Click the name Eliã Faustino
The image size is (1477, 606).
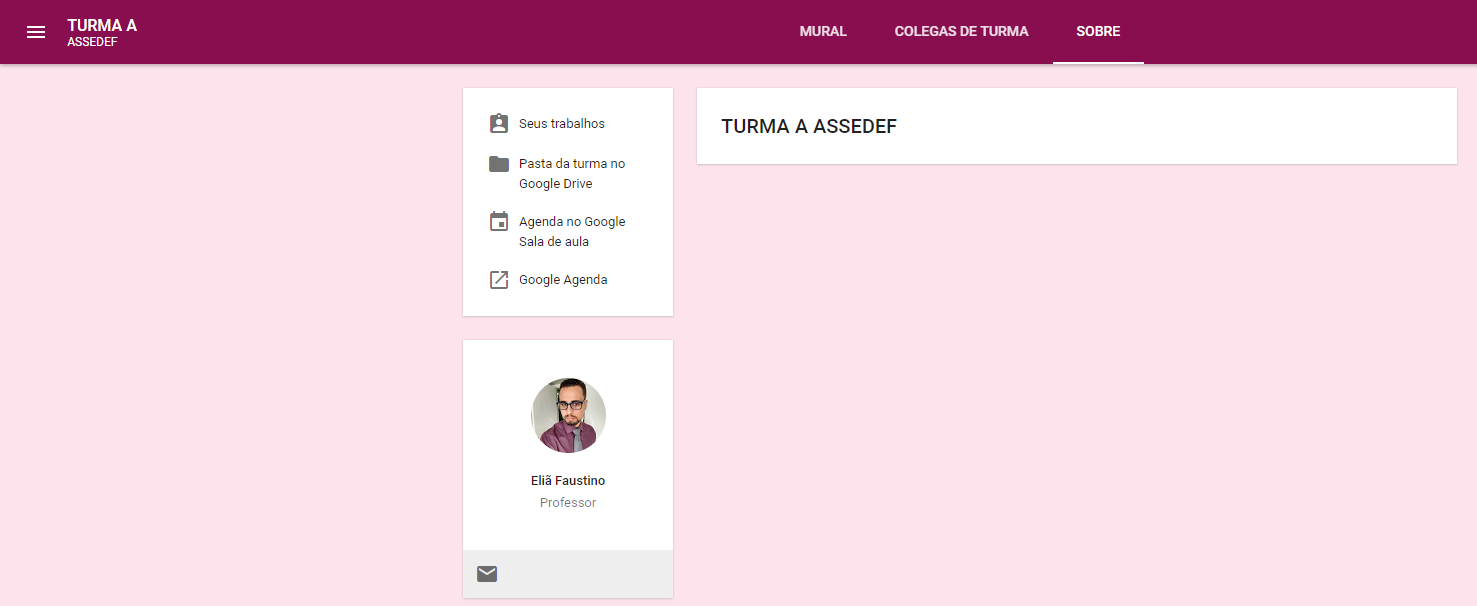(568, 481)
